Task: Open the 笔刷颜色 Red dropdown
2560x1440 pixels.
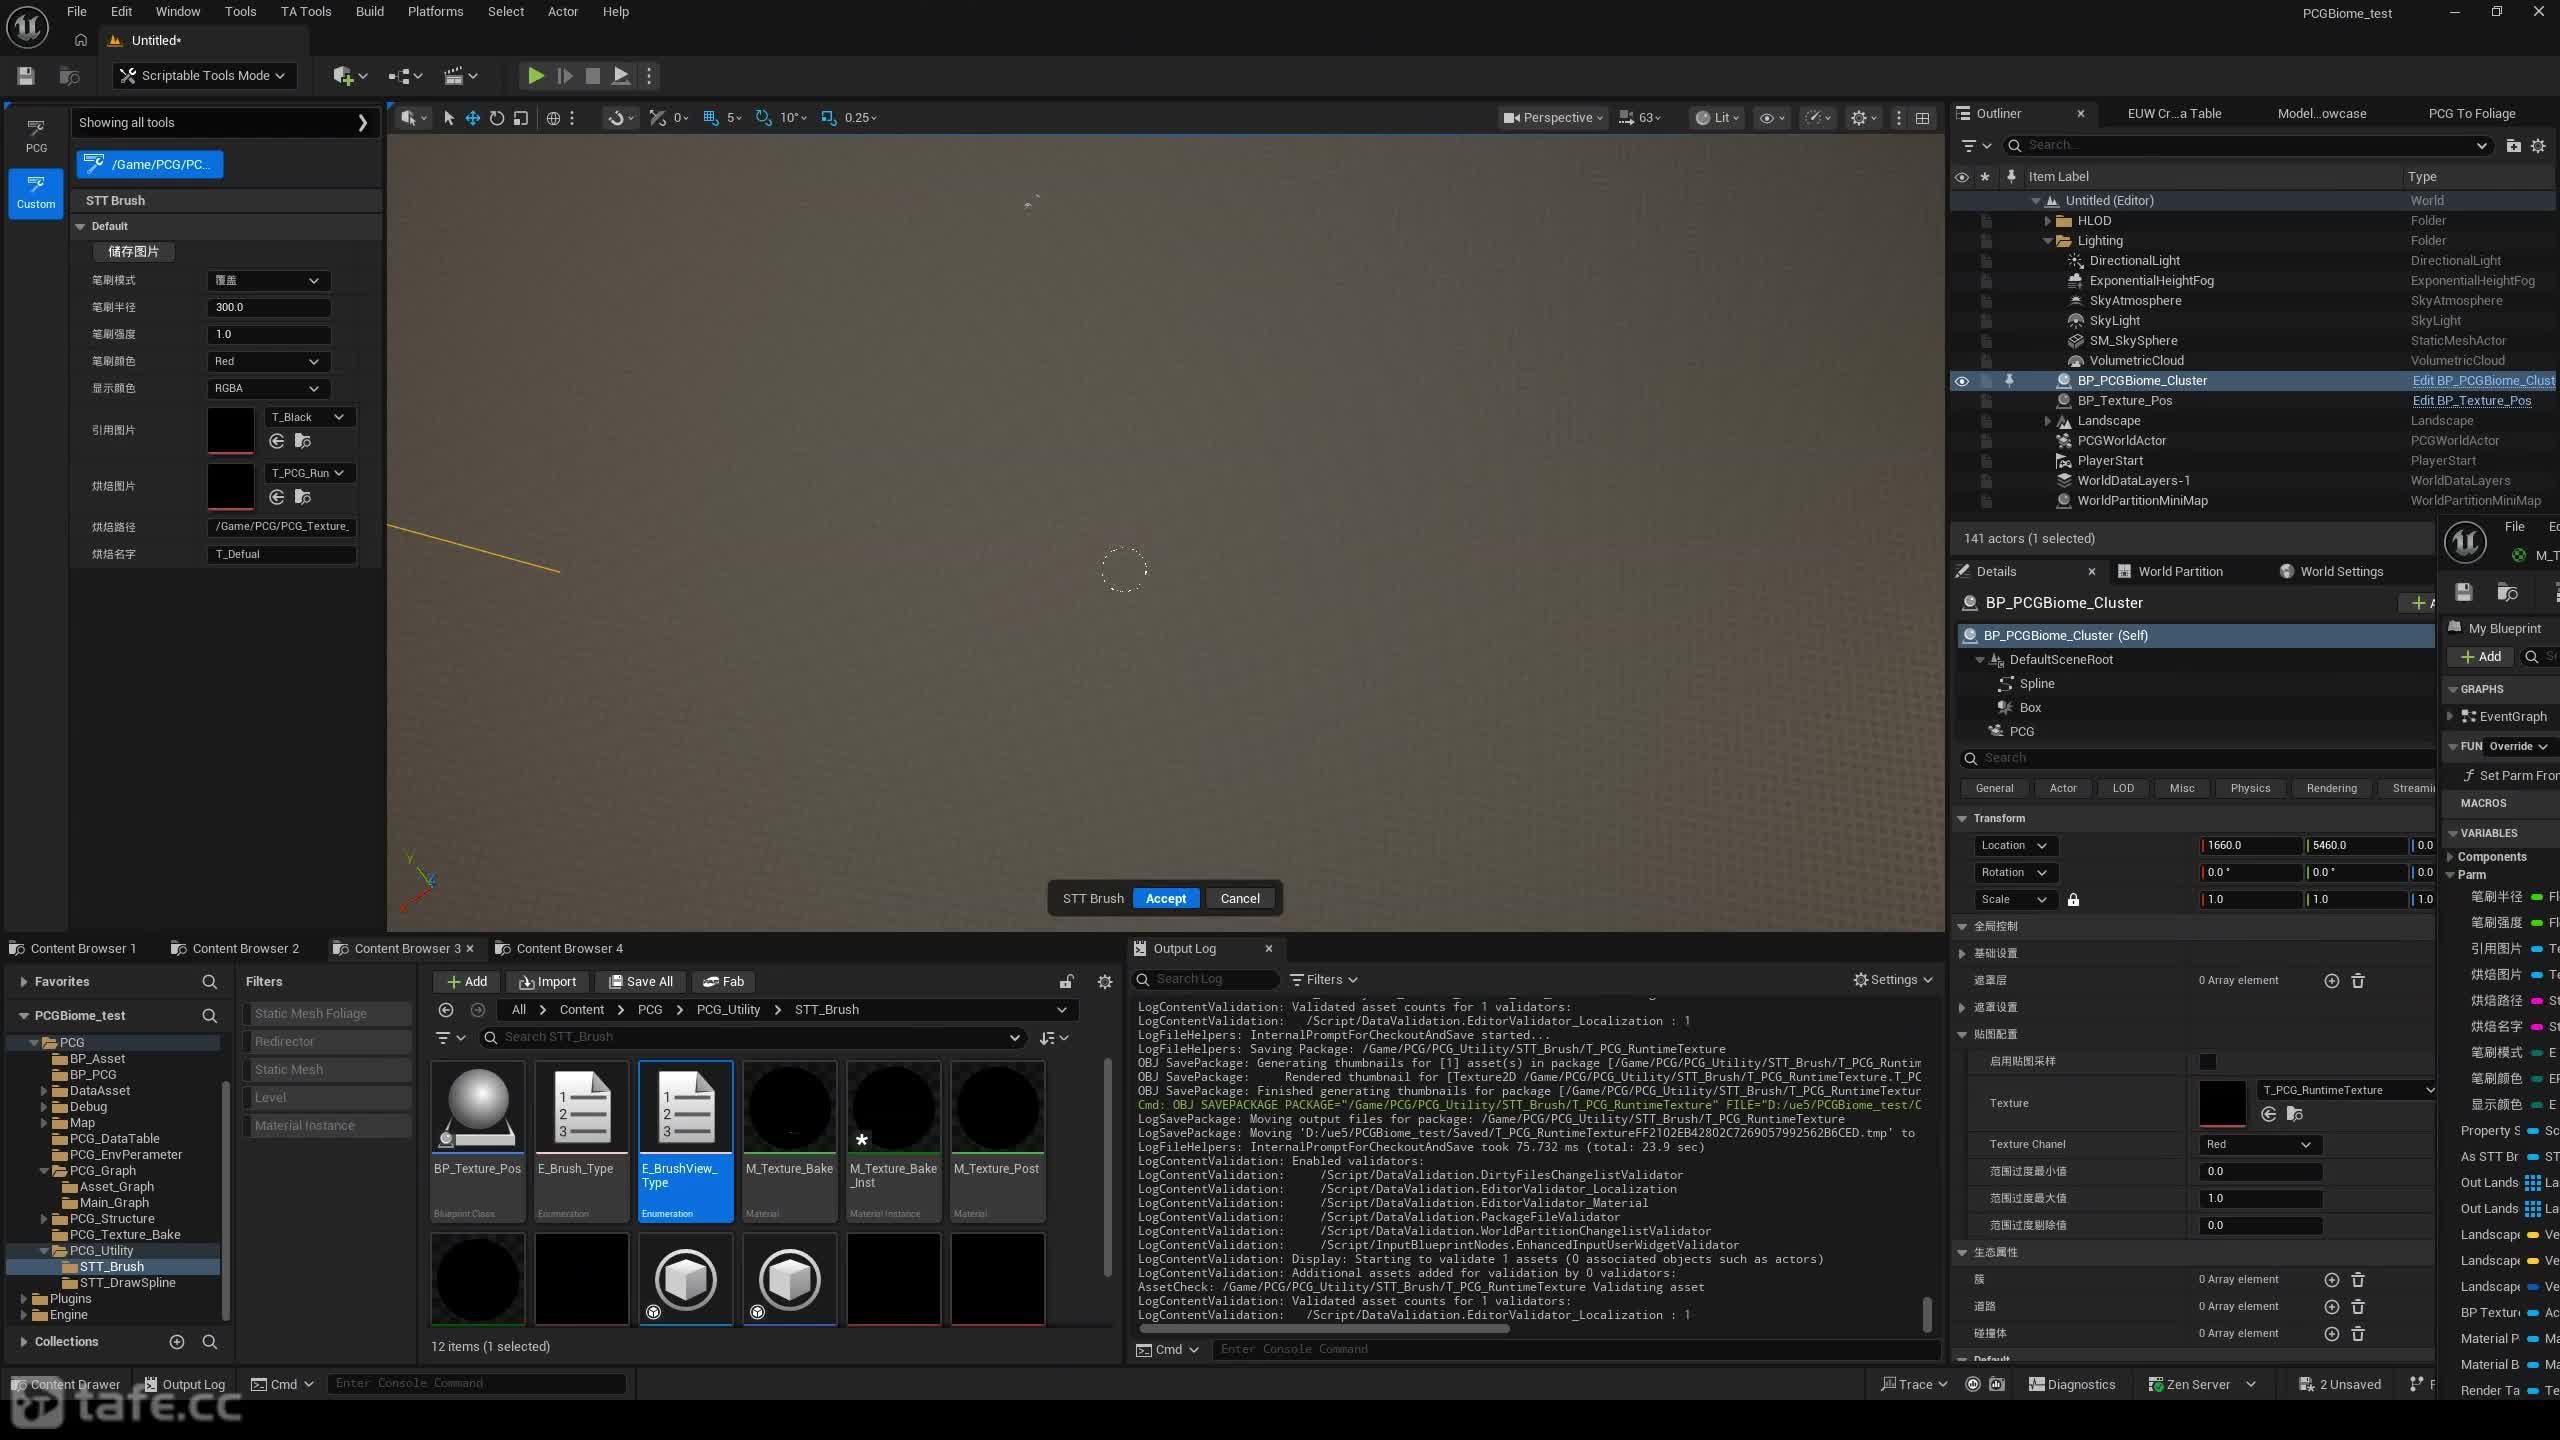Action: point(268,361)
